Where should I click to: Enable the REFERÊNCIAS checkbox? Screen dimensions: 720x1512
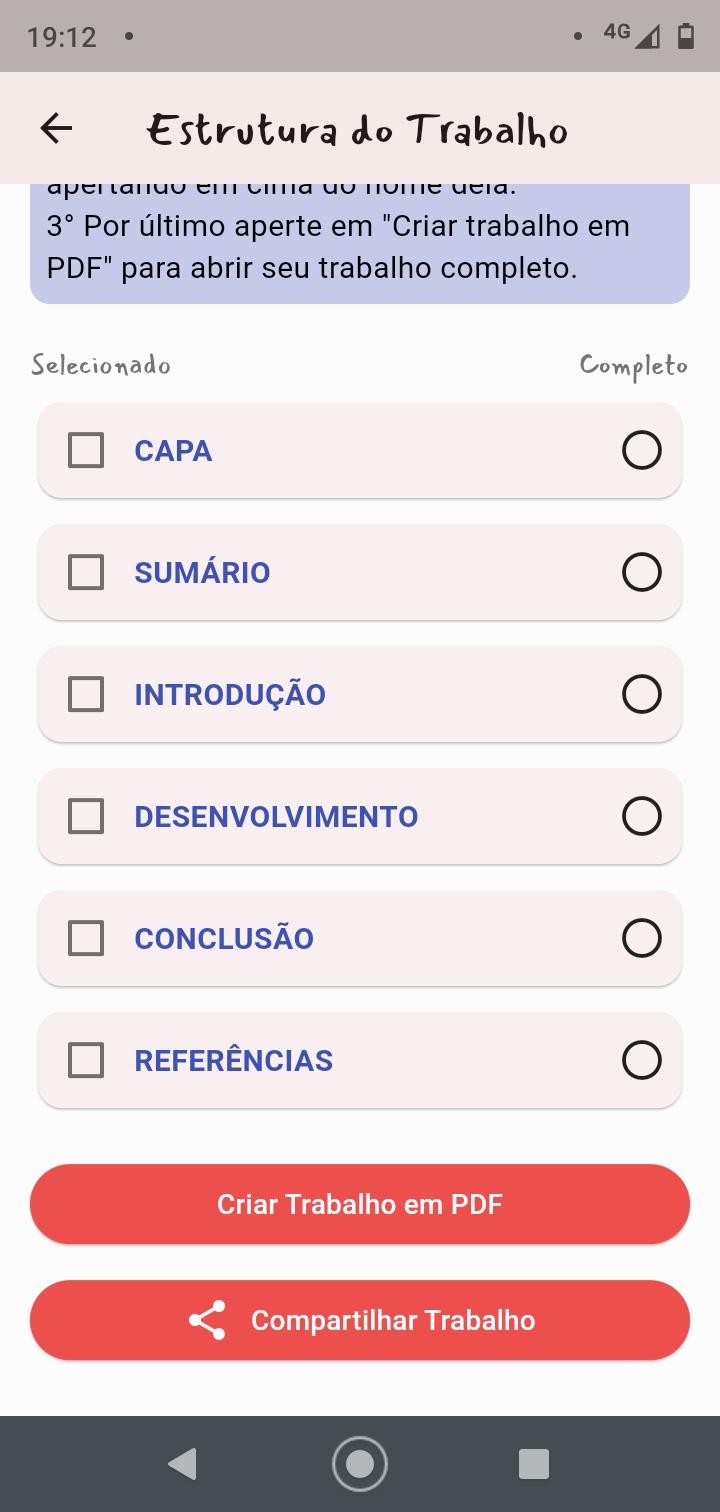[86, 1060]
